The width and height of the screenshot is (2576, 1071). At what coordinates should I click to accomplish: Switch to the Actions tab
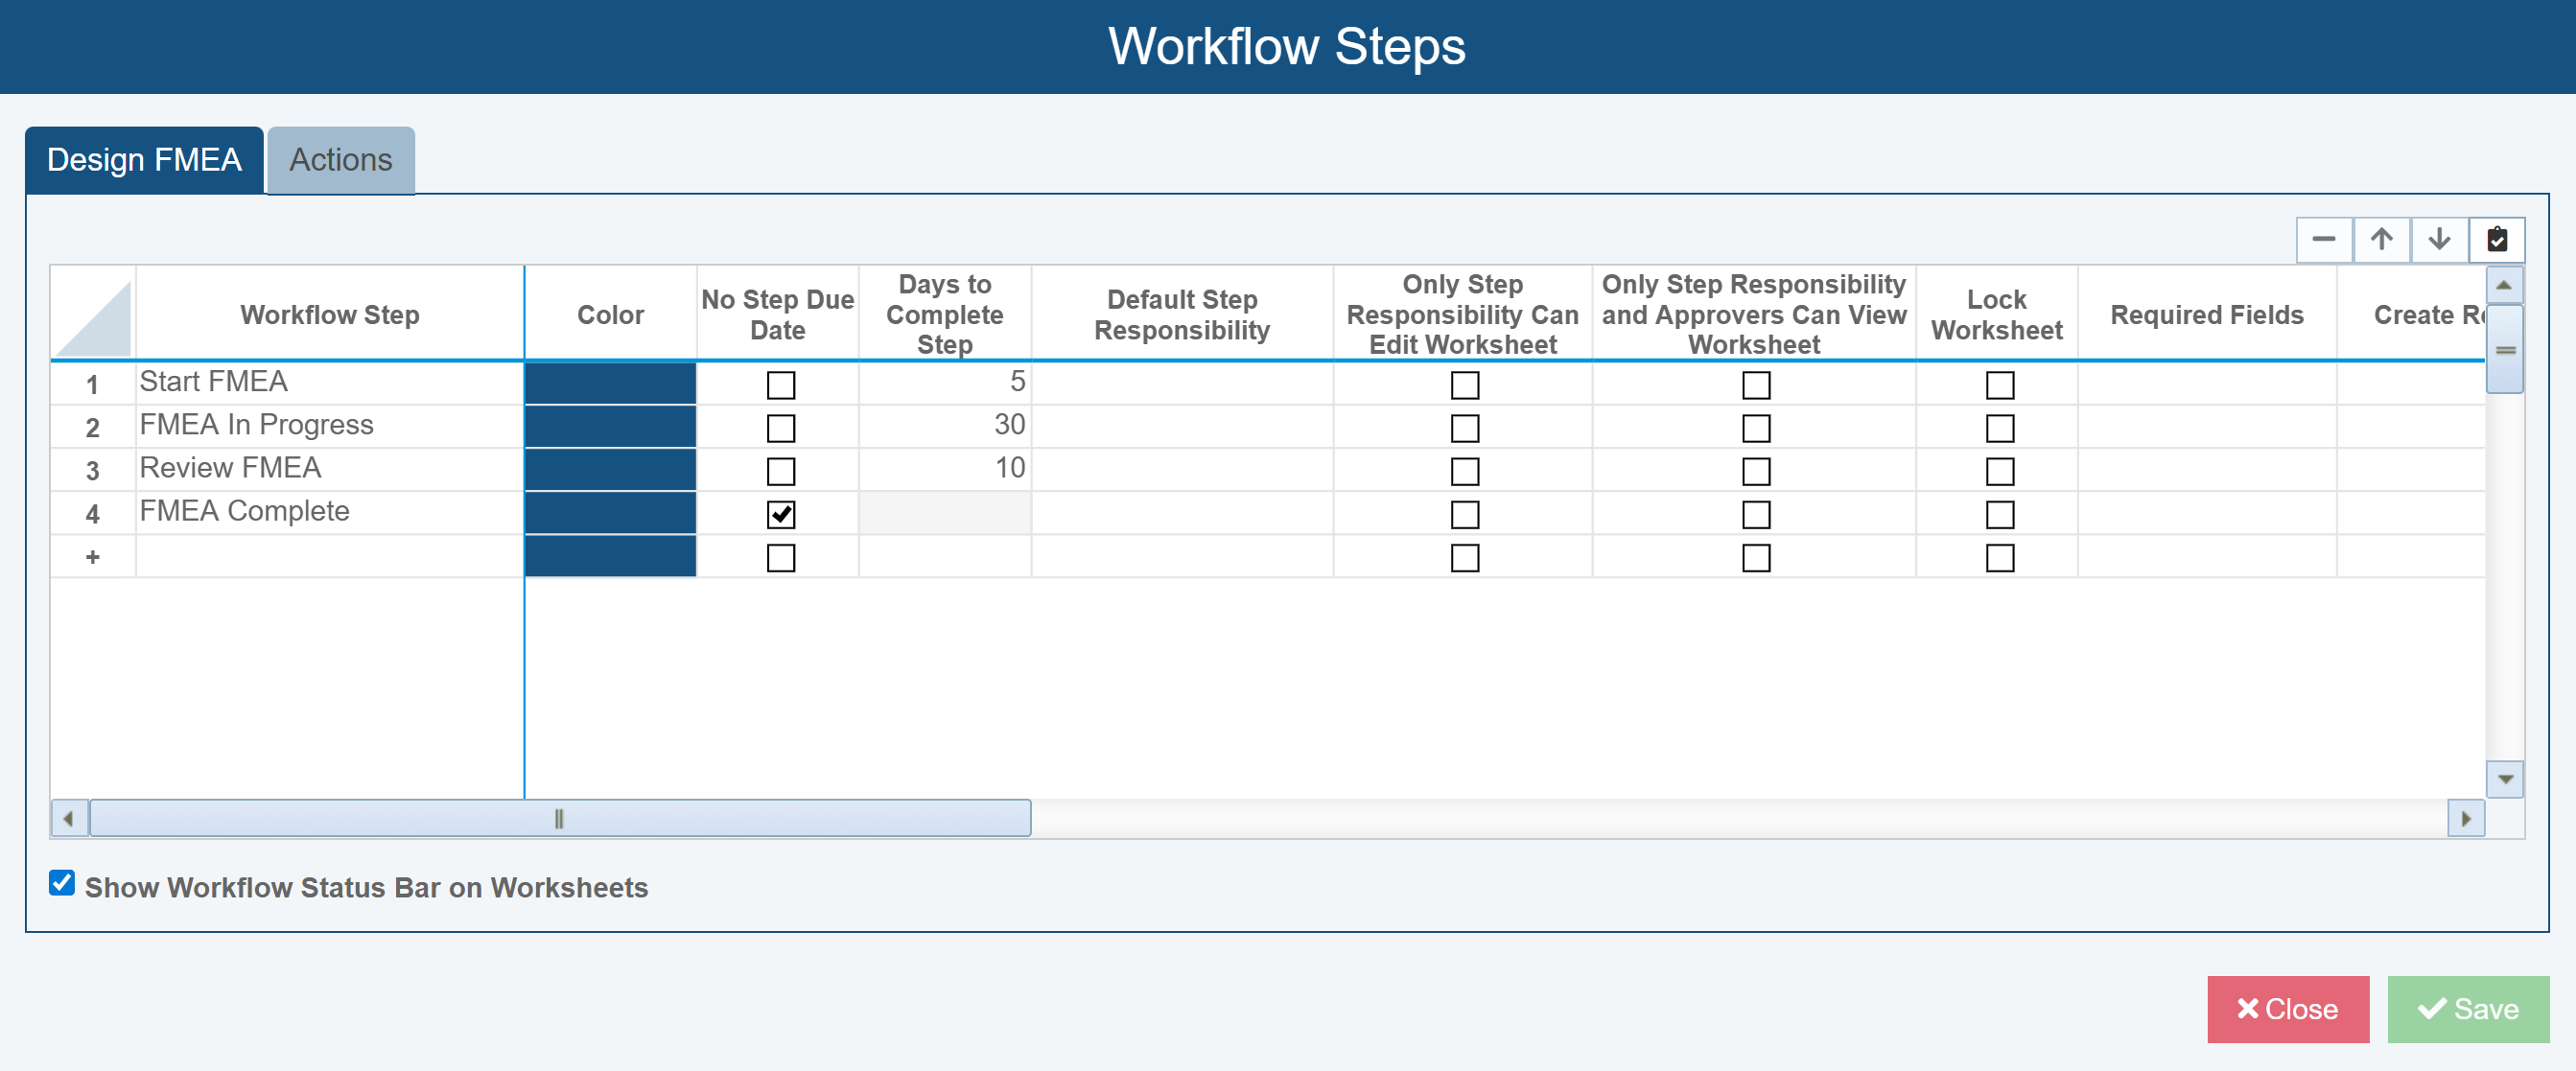click(x=340, y=160)
